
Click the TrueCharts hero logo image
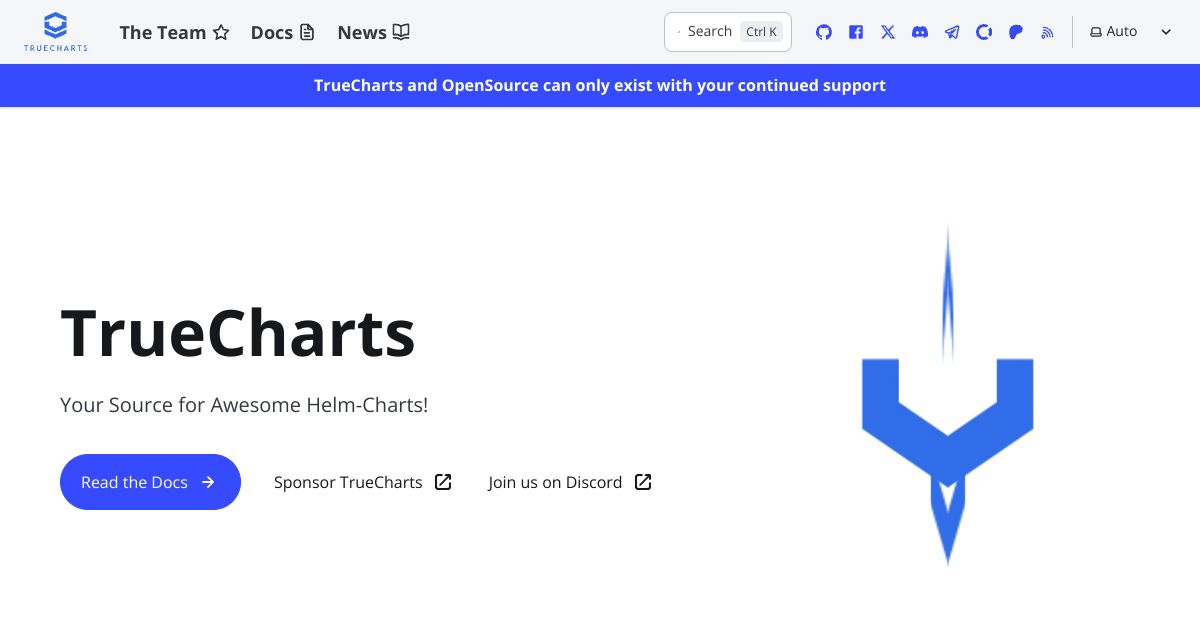click(948, 394)
